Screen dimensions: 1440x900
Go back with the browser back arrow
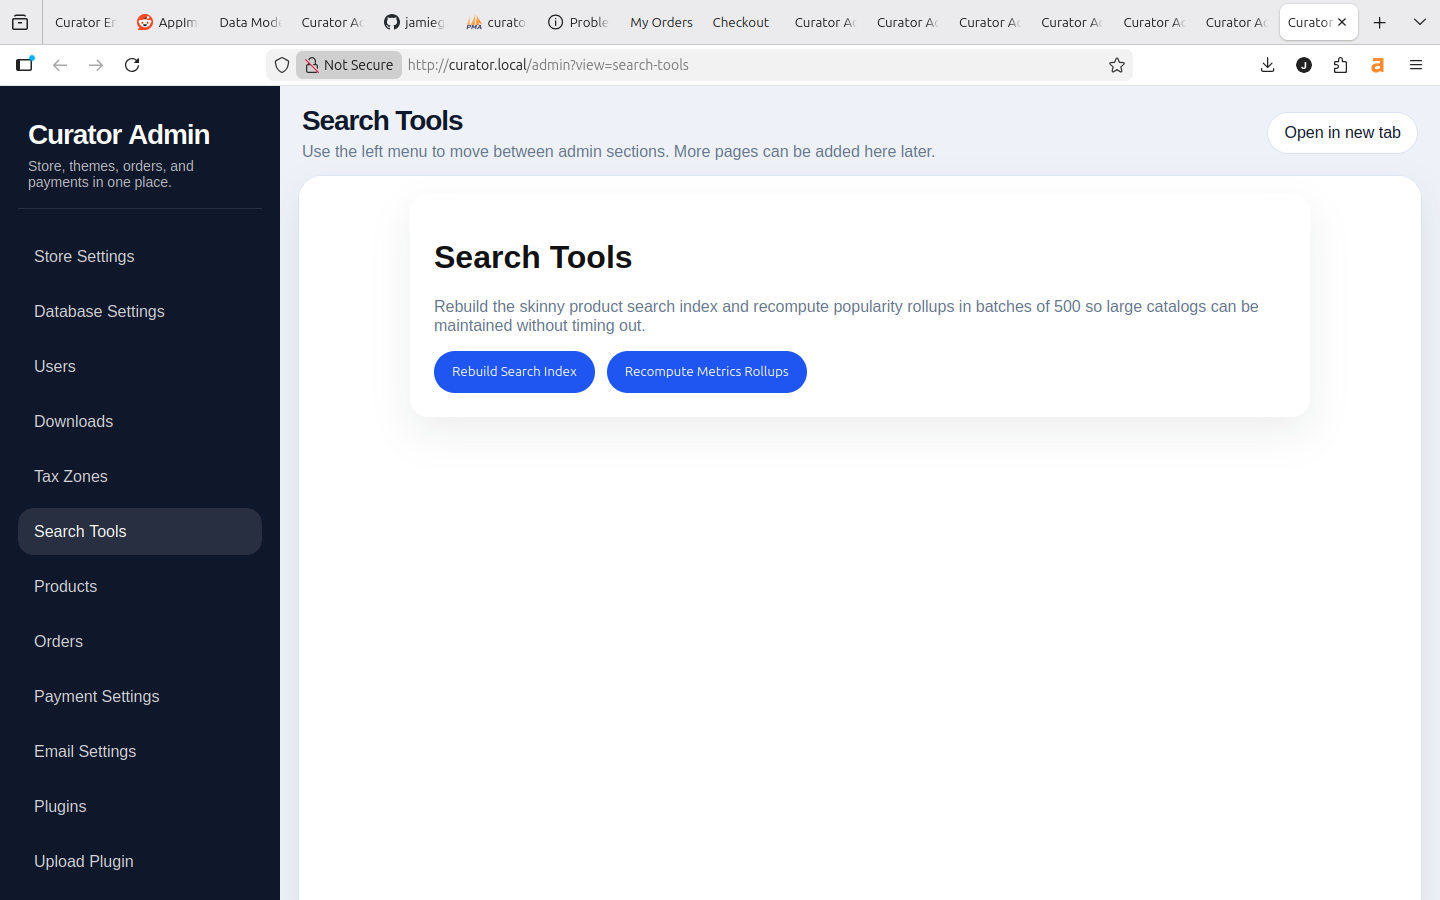pyautogui.click(x=60, y=65)
